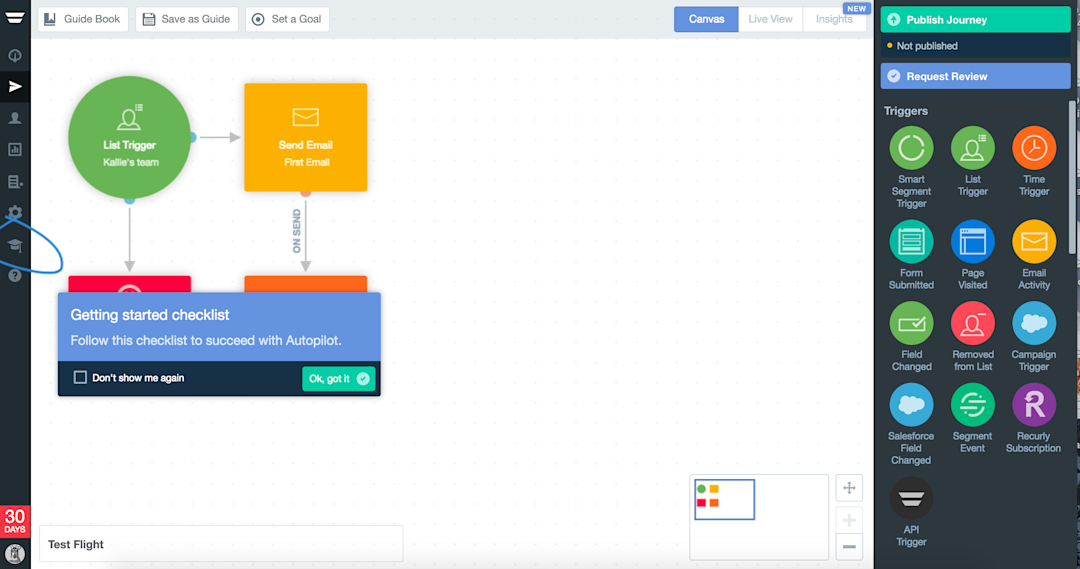Click the pan/move canvas control icon
Viewport: 1080px width, 569px height.
(x=849, y=488)
